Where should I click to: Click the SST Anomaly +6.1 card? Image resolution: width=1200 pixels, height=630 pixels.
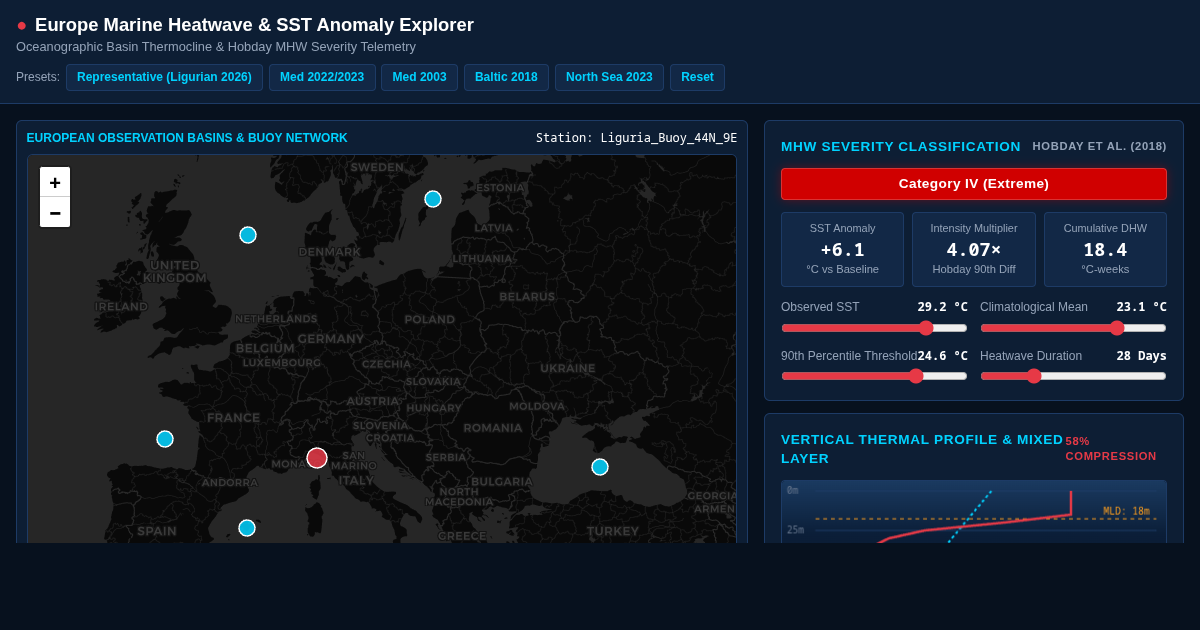tap(842, 250)
